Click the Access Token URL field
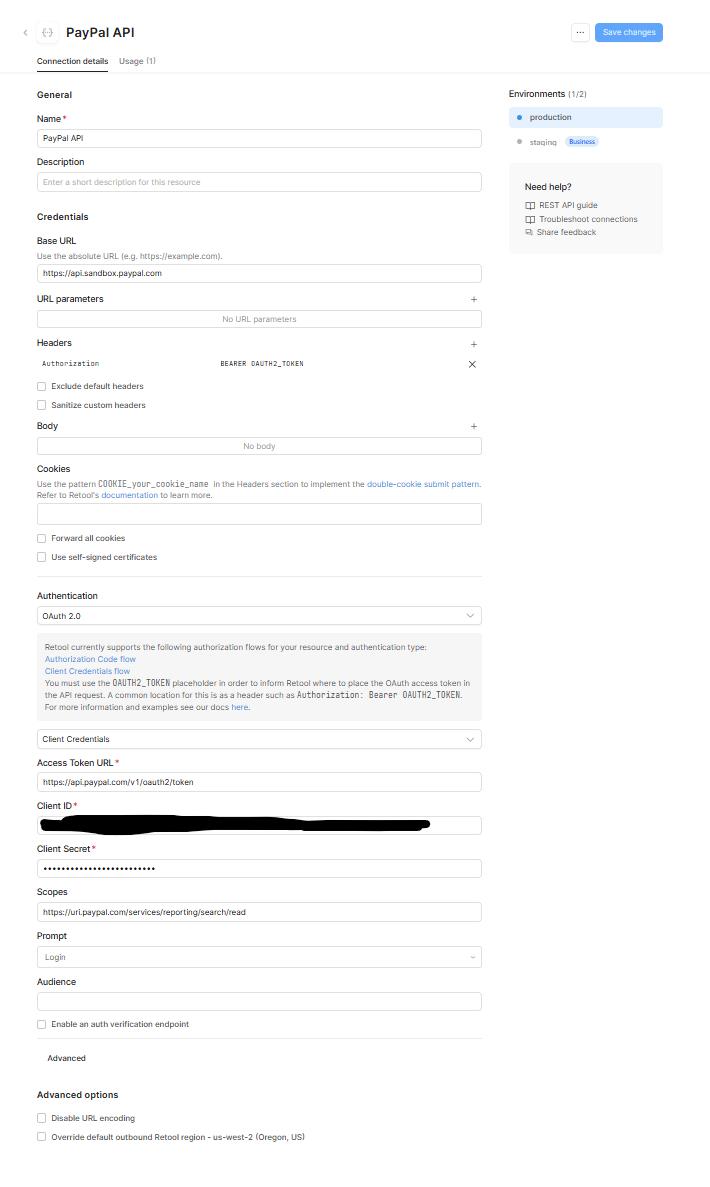The image size is (710, 1187). click(259, 783)
